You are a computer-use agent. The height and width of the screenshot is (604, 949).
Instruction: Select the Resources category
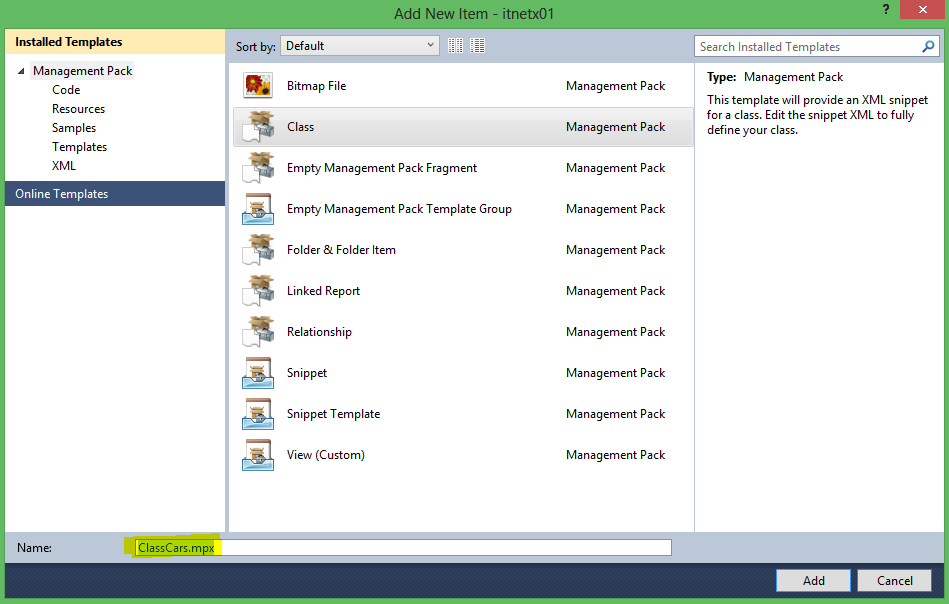78,109
